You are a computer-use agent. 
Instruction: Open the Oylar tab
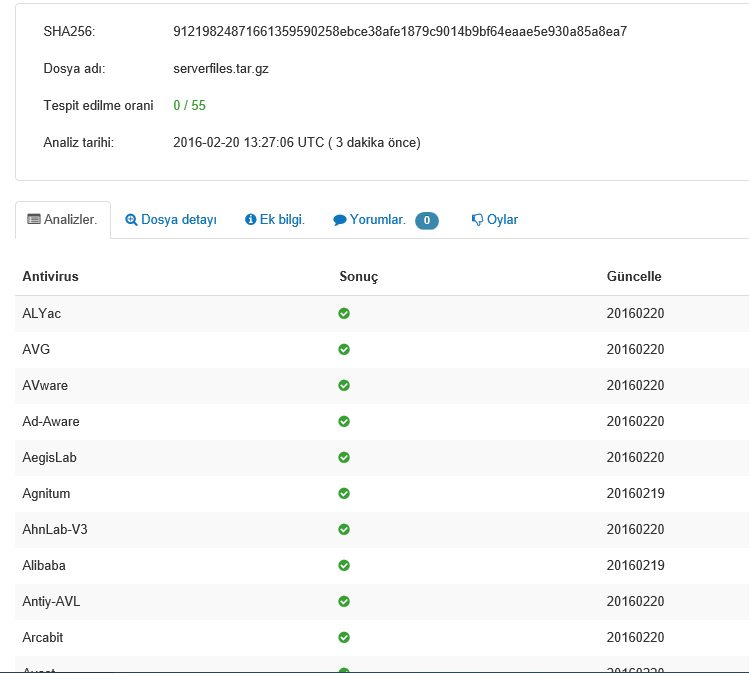495,220
